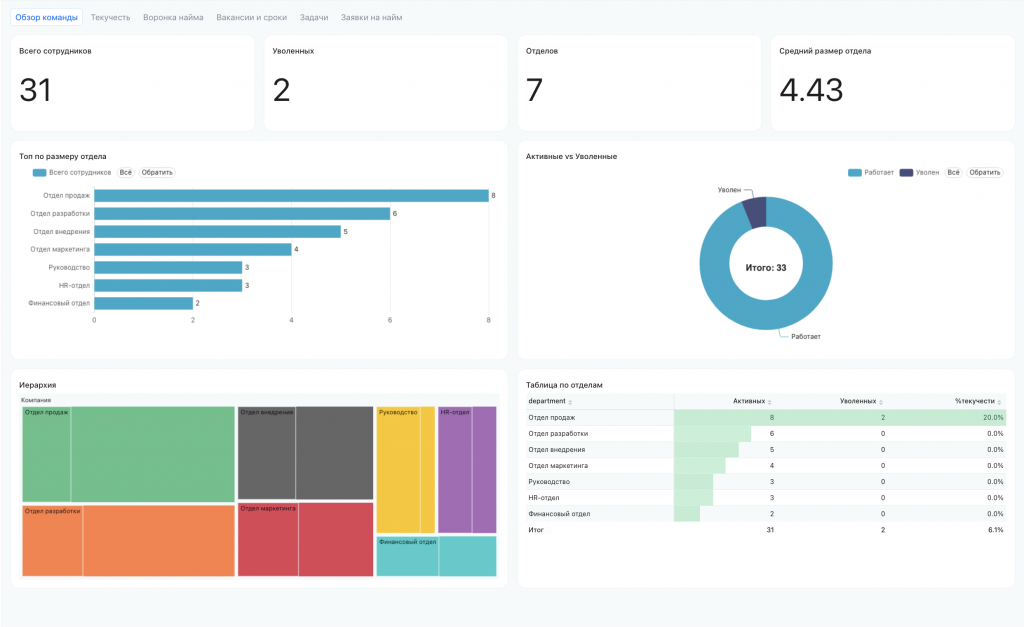Click the Средний размер отдела value 4.43
Image resolution: width=1024 pixels, height=627 pixels.
click(x=811, y=90)
